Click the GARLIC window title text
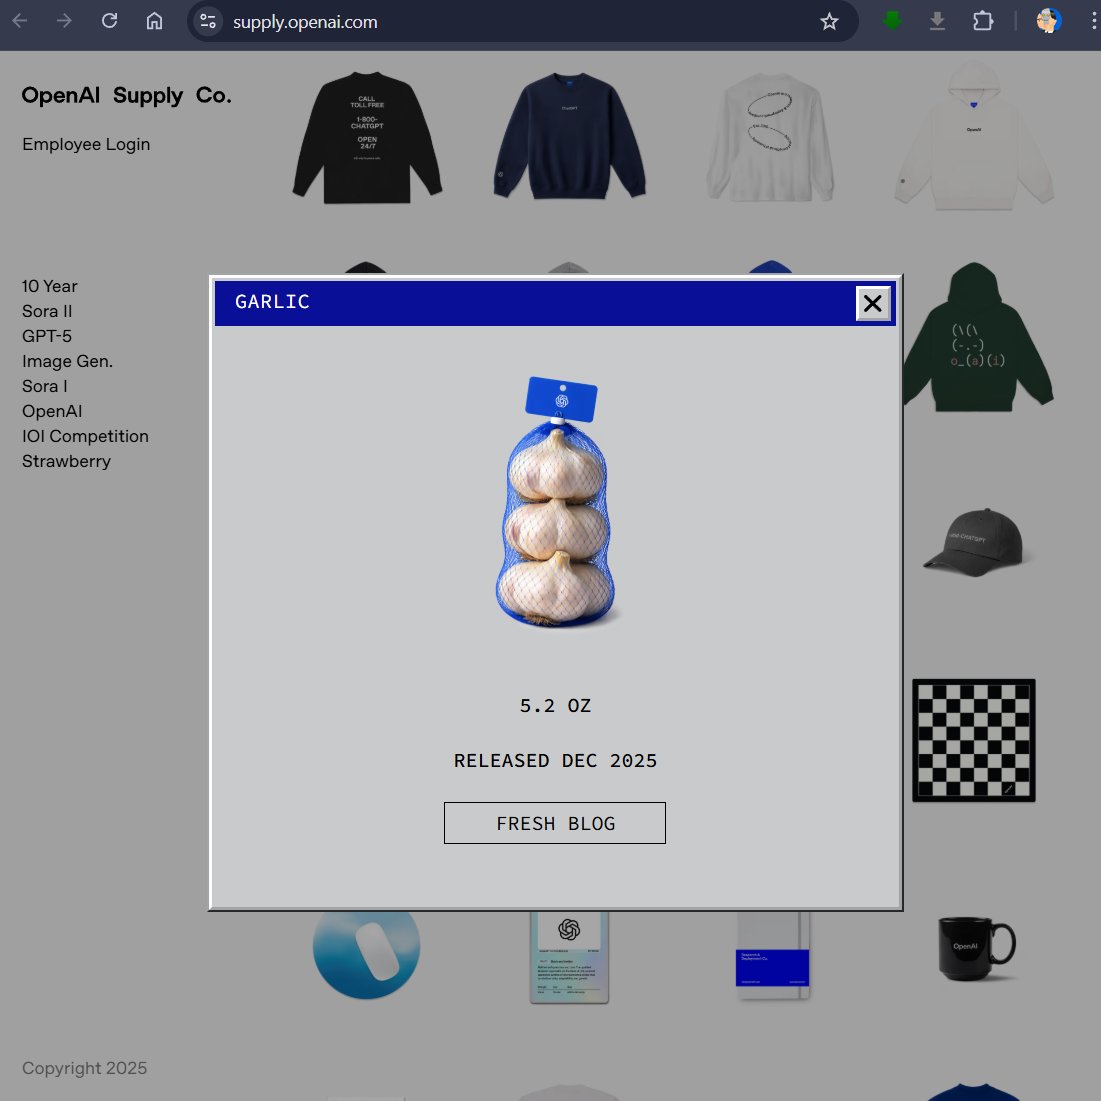This screenshot has width=1101, height=1101. pyautogui.click(x=272, y=302)
